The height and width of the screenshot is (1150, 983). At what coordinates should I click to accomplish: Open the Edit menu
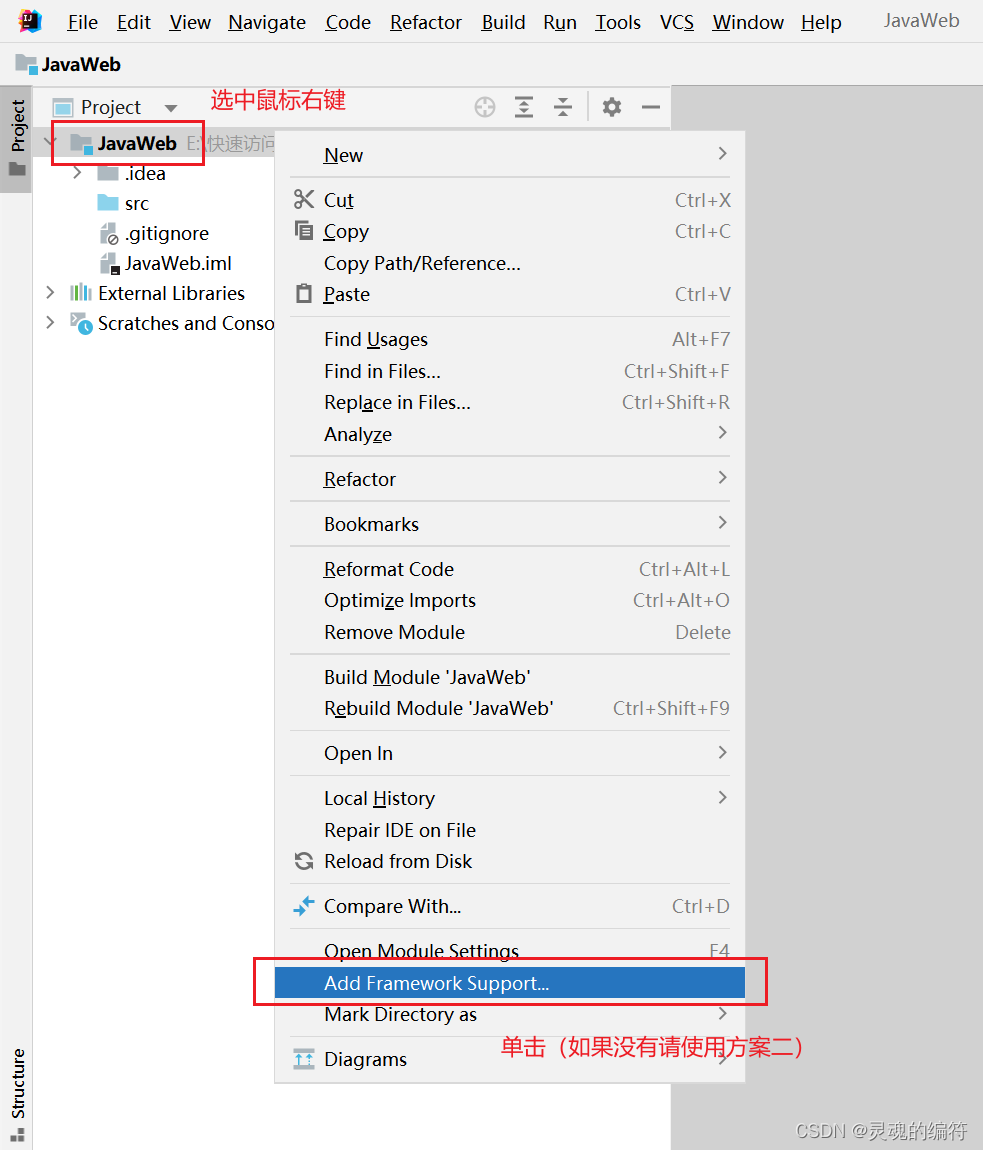coord(134,23)
